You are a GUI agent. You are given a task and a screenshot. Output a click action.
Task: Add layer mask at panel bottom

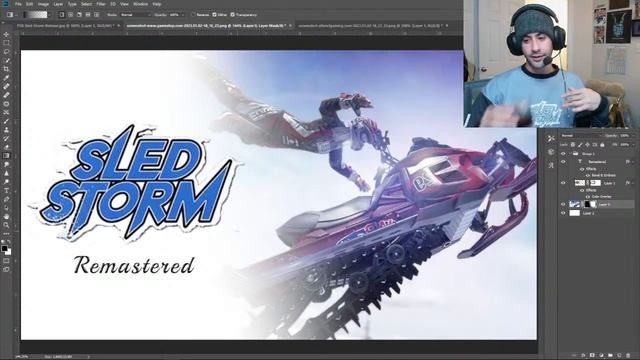pos(592,356)
